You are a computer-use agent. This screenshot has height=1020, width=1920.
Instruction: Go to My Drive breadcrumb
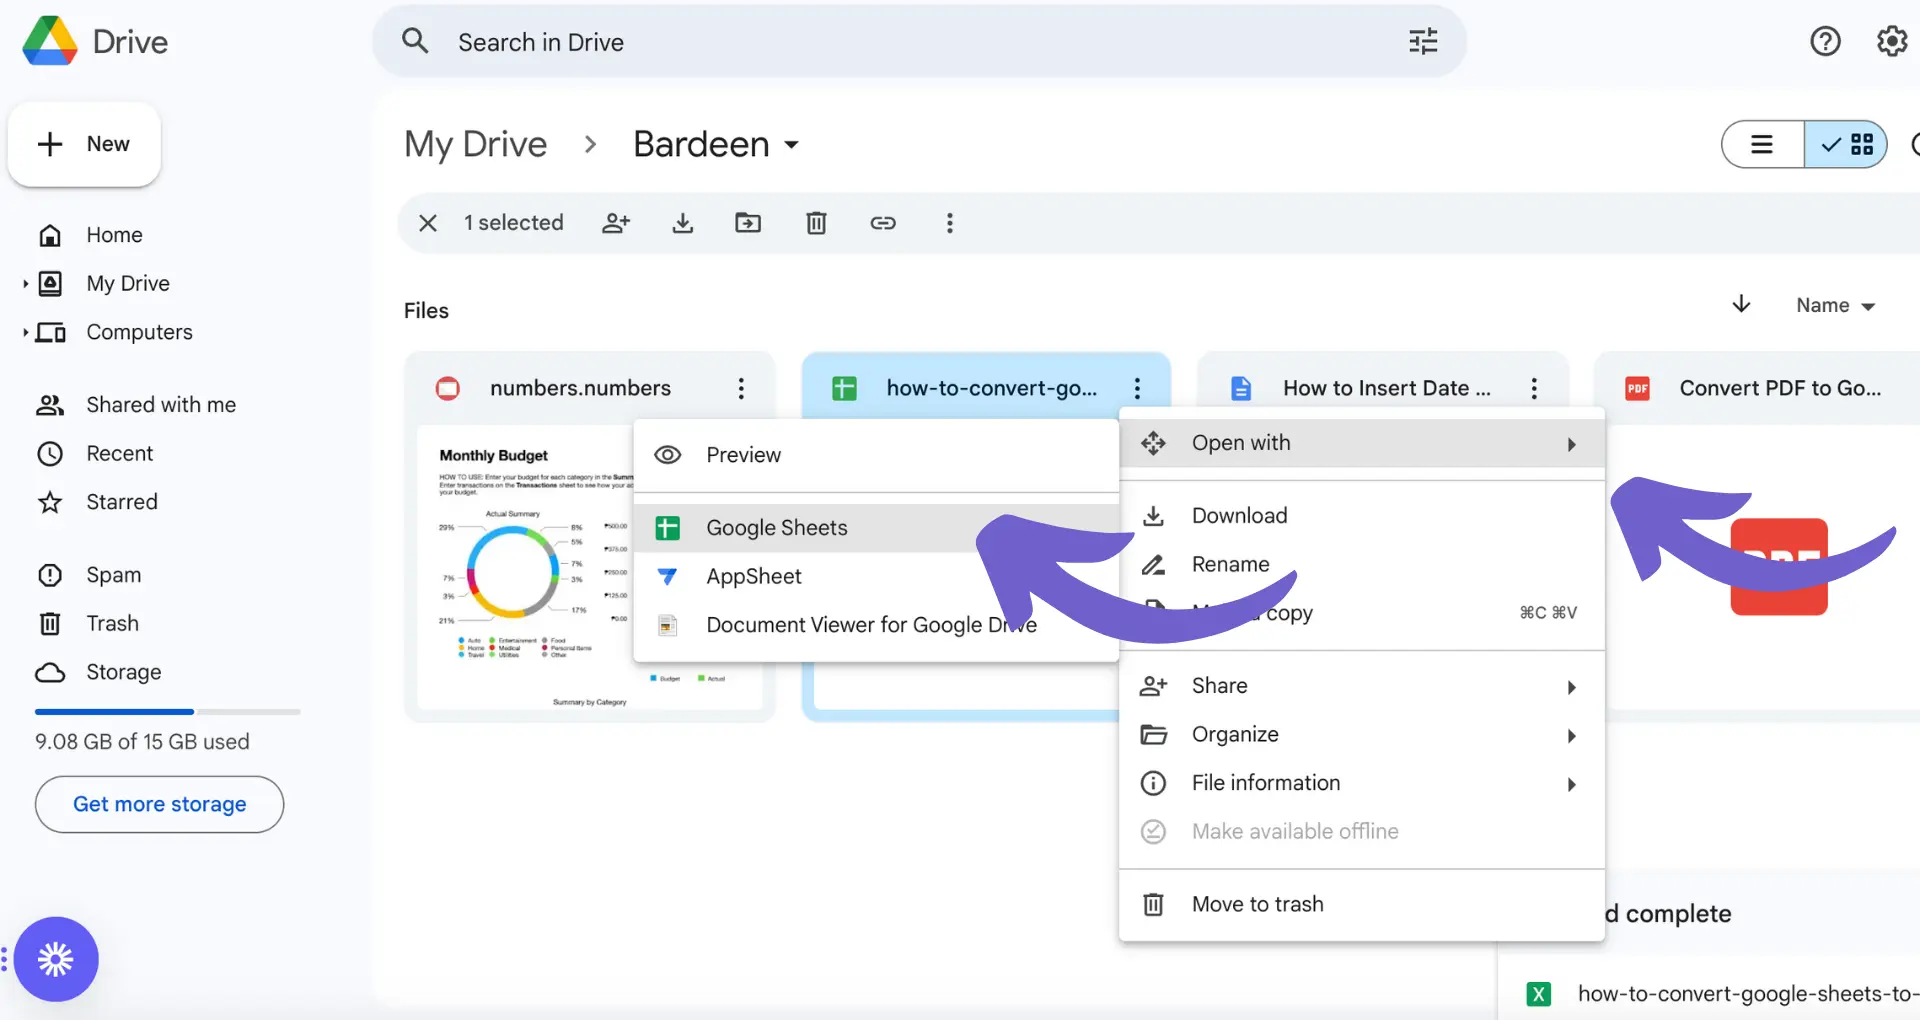pyautogui.click(x=476, y=145)
